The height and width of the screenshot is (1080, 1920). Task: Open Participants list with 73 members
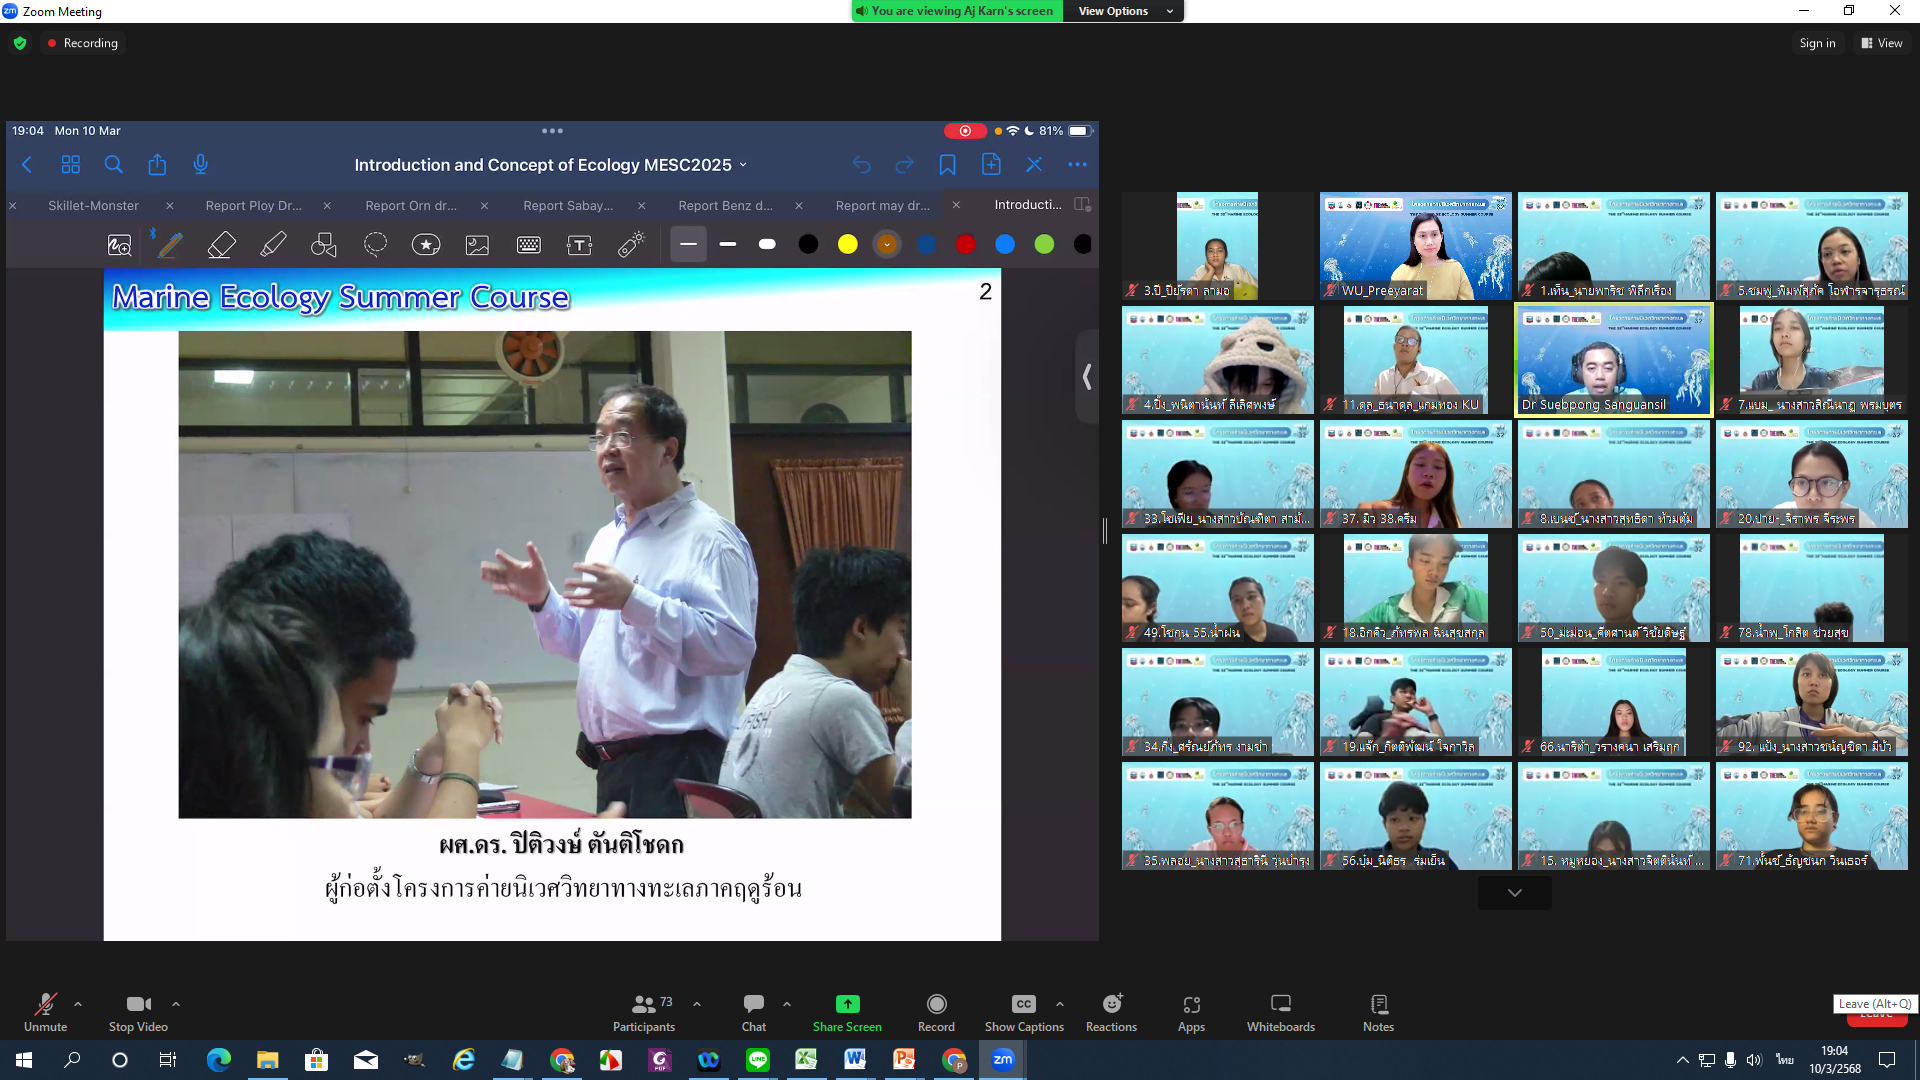tap(645, 1004)
